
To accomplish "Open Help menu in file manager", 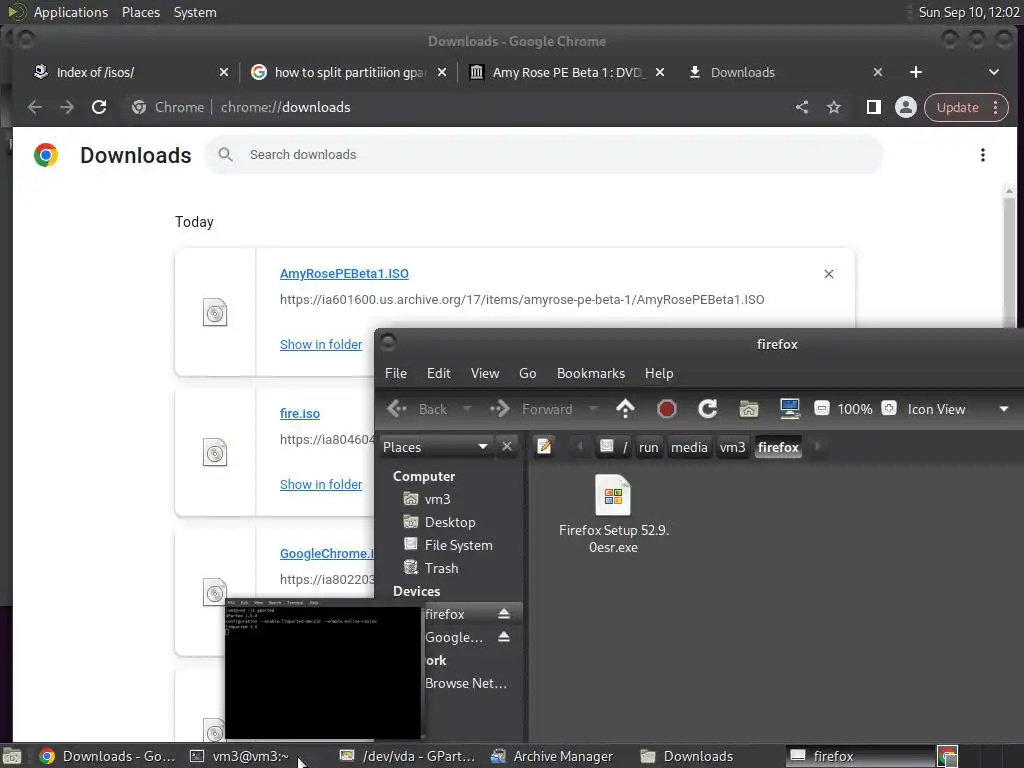I will 659,374.
